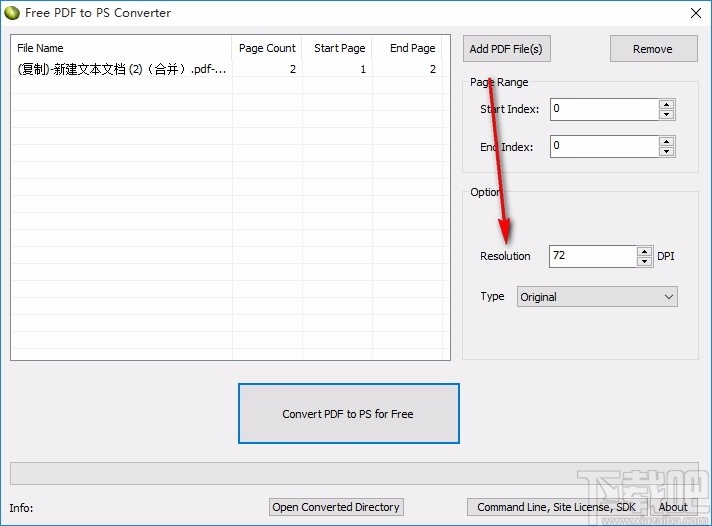Click the End Page column header
This screenshot has height=526, width=712.
pyautogui.click(x=407, y=48)
